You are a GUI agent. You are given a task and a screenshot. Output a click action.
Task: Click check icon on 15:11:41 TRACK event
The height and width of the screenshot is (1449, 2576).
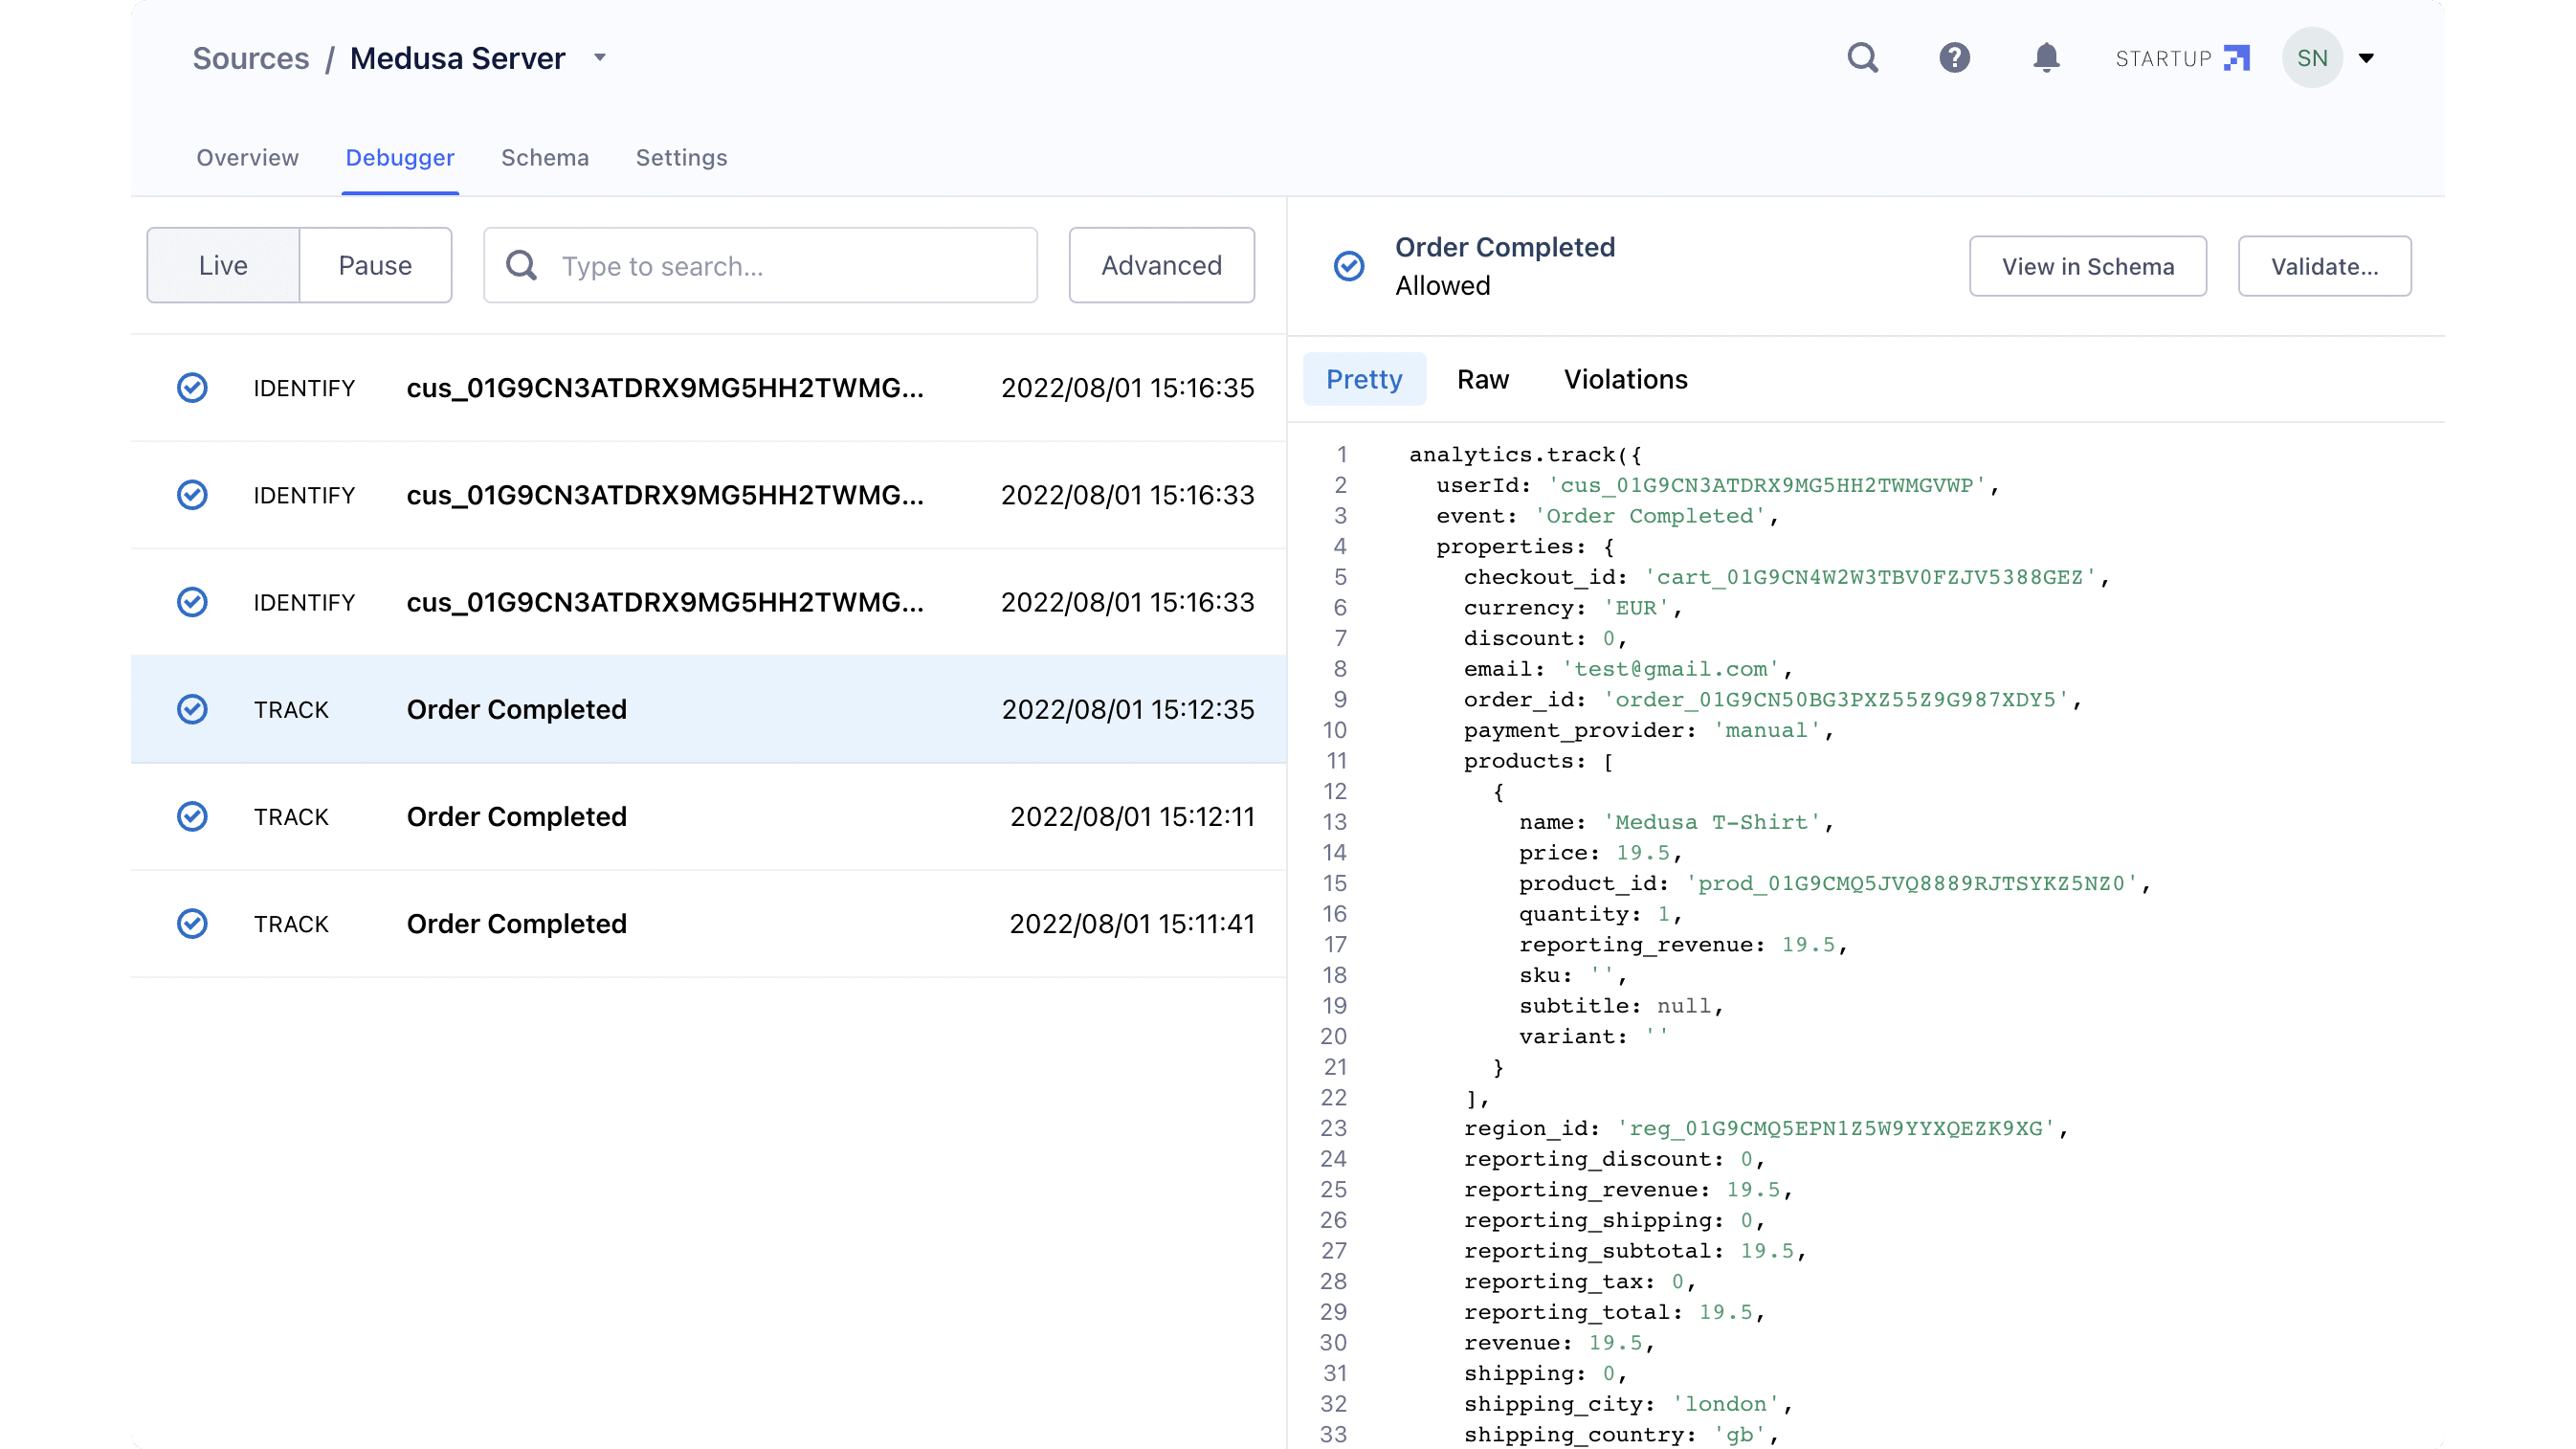192,924
